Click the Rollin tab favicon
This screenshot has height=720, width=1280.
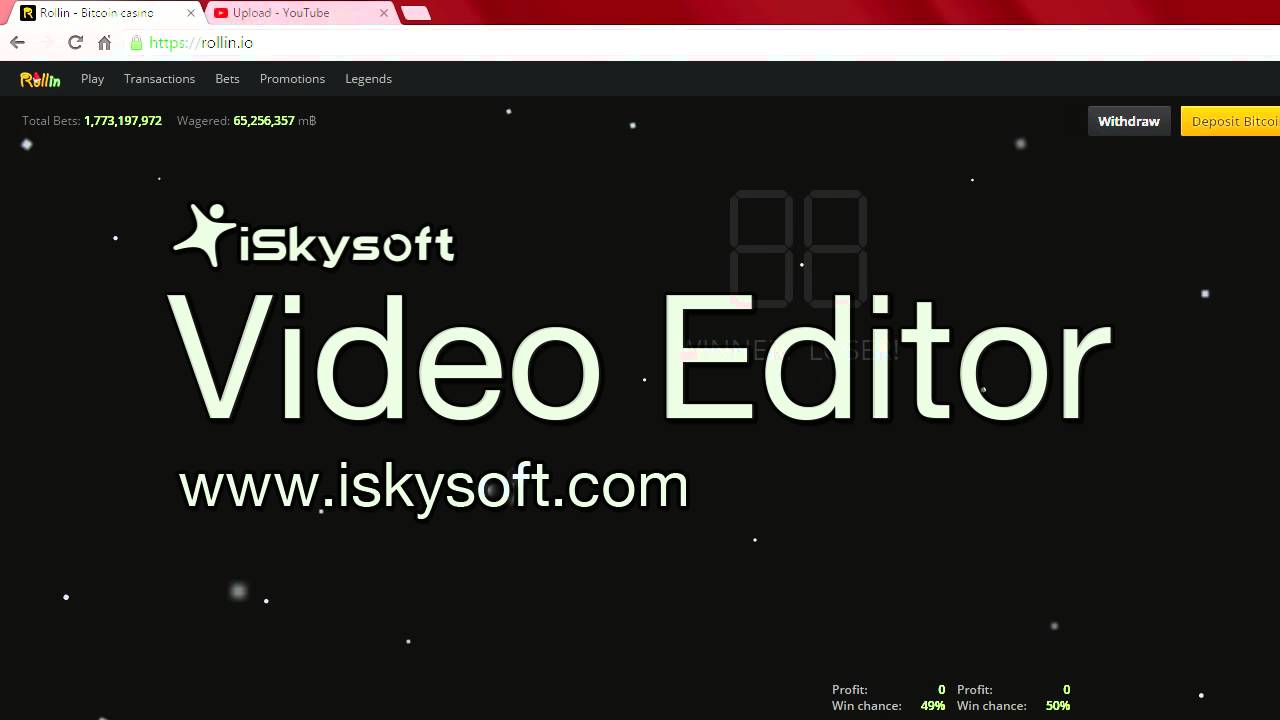(28, 13)
